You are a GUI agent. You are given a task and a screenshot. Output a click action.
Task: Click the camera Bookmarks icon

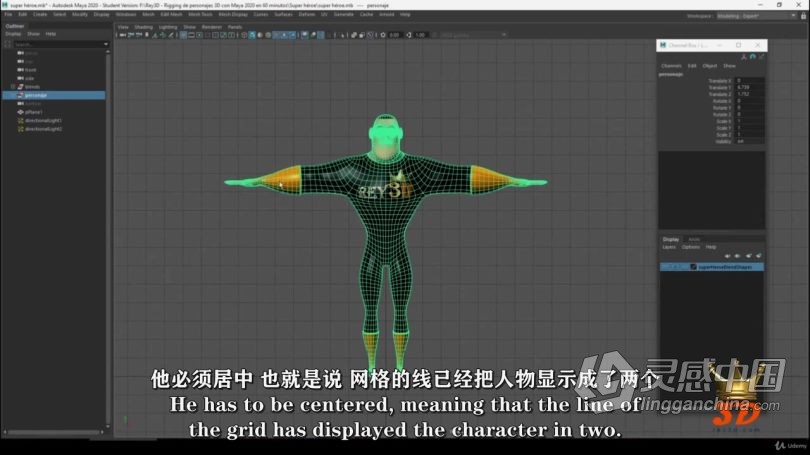(x=147, y=35)
